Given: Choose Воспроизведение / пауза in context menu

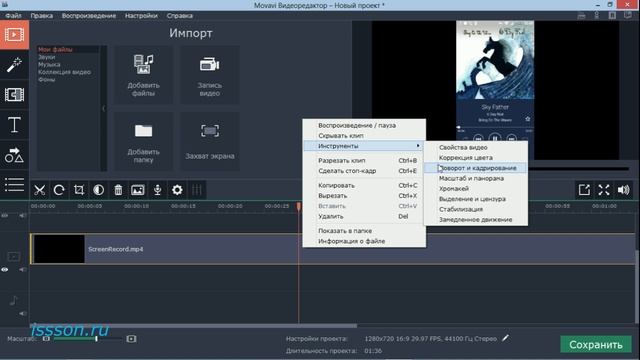Looking at the screenshot, I should pyautogui.click(x=364, y=125).
